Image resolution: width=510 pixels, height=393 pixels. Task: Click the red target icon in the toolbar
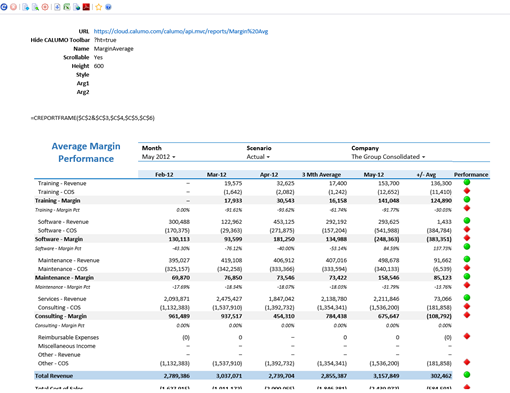(x=45, y=7)
